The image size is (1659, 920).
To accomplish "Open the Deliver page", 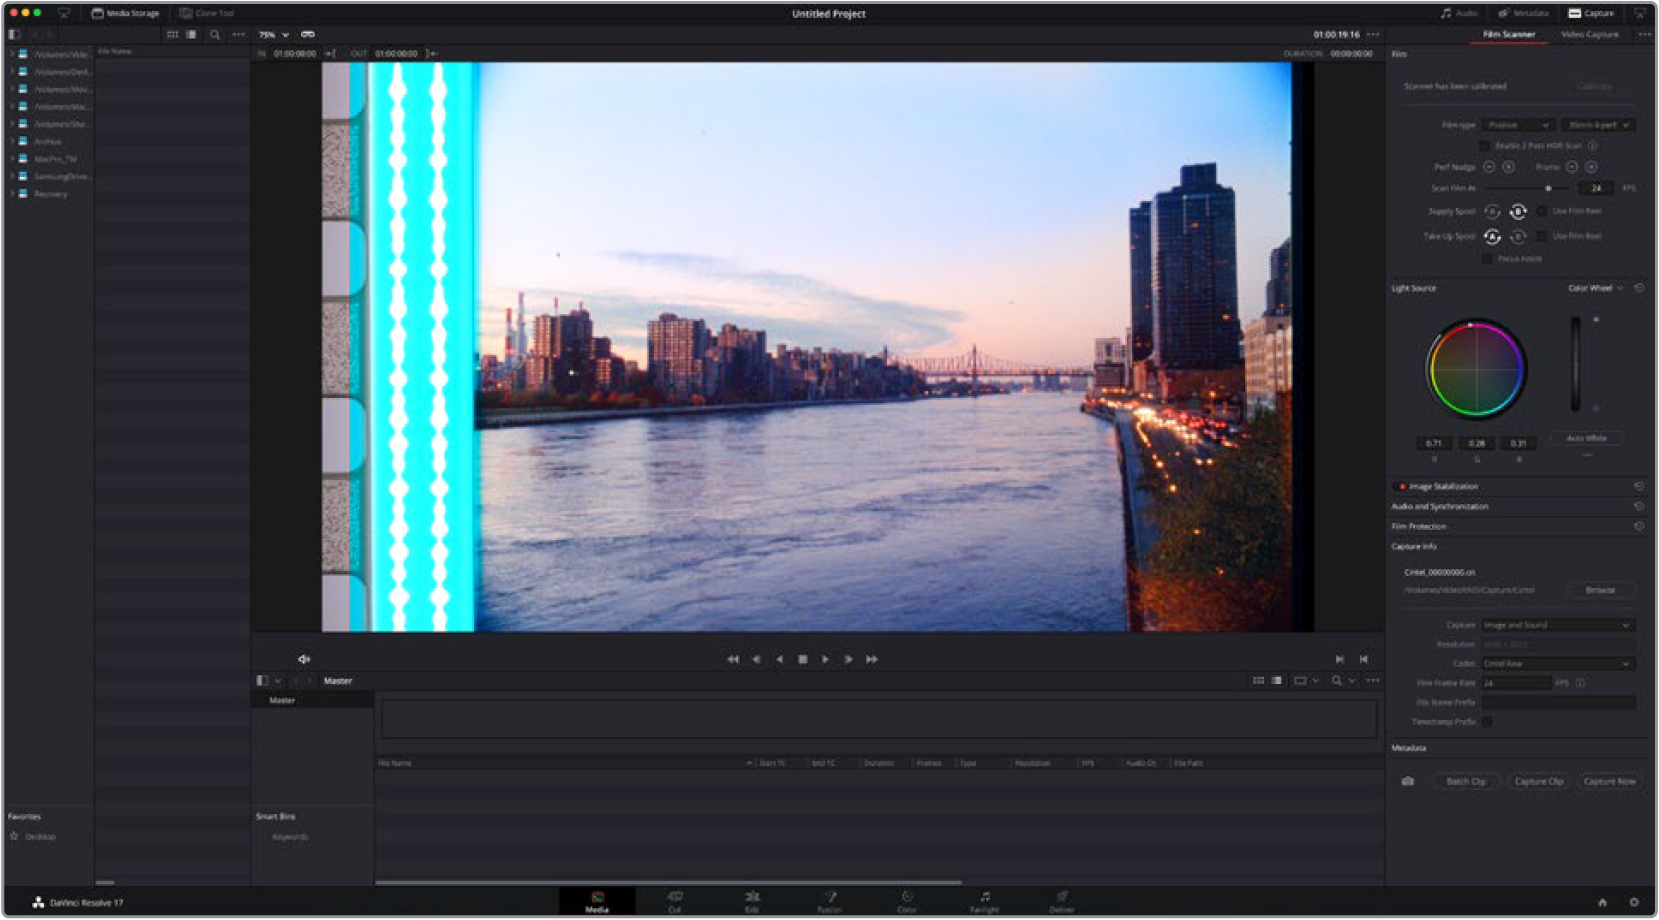I will [x=1062, y=901].
